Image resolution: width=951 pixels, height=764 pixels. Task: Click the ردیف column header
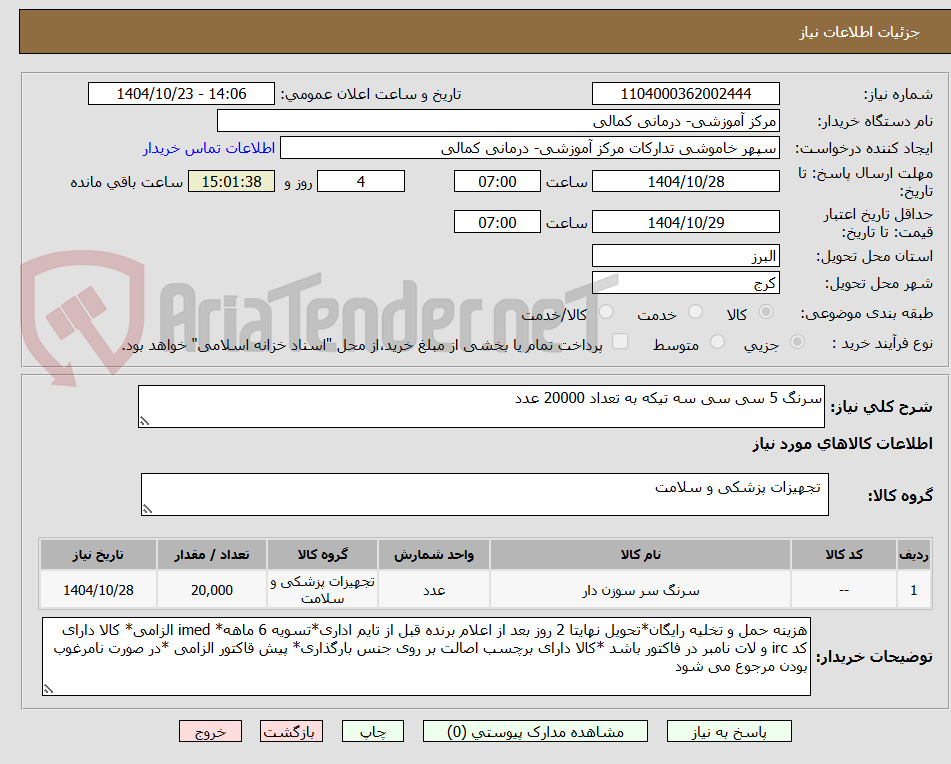[x=914, y=555]
